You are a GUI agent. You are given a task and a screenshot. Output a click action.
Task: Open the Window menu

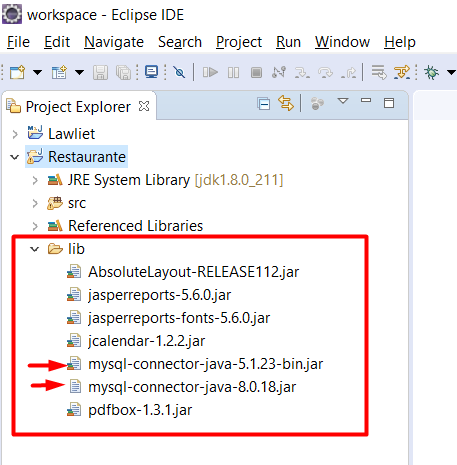(x=342, y=42)
